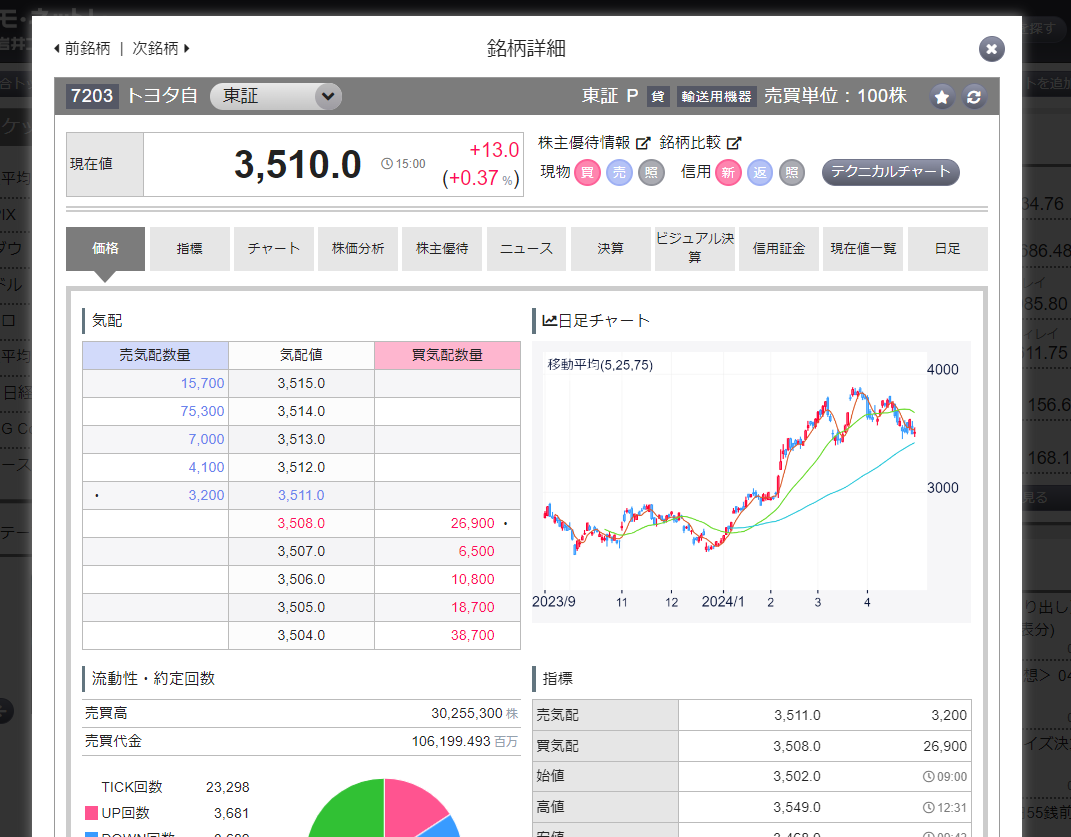Click best ask price 3,511.0 in board
Viewport: 1071px width, 837px height.
tap(301, 495)
